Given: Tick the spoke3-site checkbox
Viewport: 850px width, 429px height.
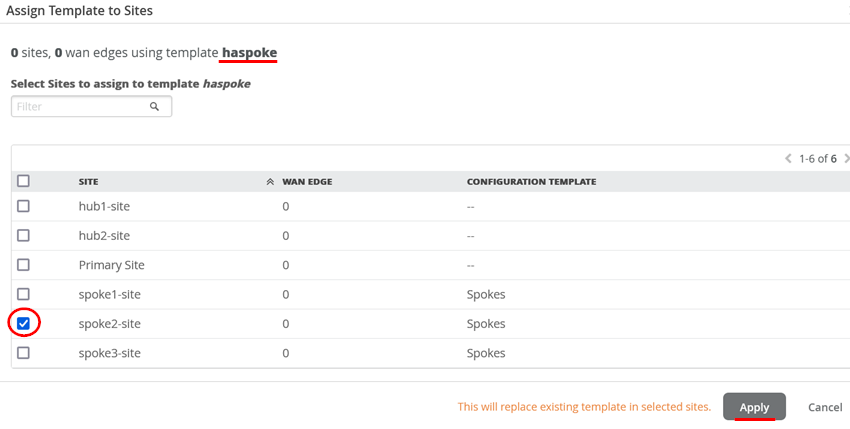Looking at the screenshot, I should pyautogui.click(x=23, y=353).
